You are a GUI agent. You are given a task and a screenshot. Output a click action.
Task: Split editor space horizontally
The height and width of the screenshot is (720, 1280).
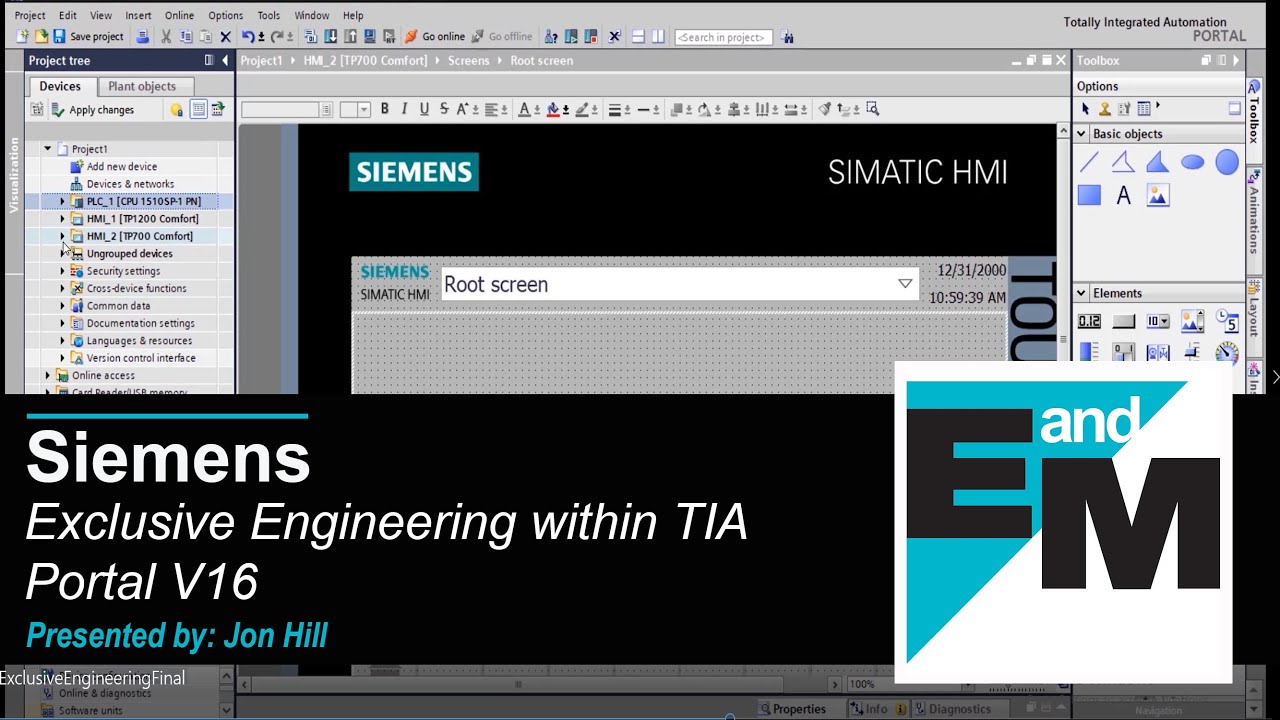[x=638, y=37]
